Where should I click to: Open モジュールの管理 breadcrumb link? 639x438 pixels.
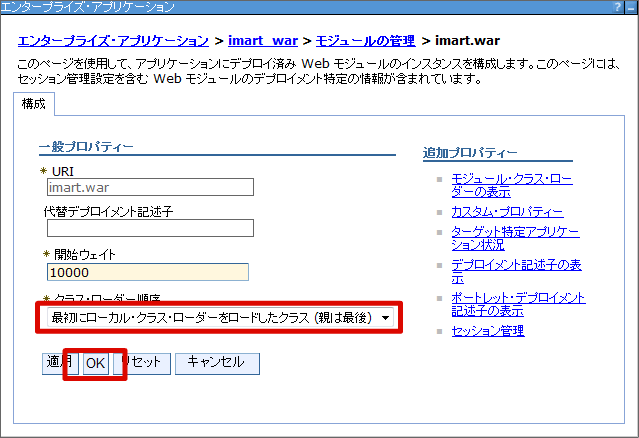[x=366, y=41]
